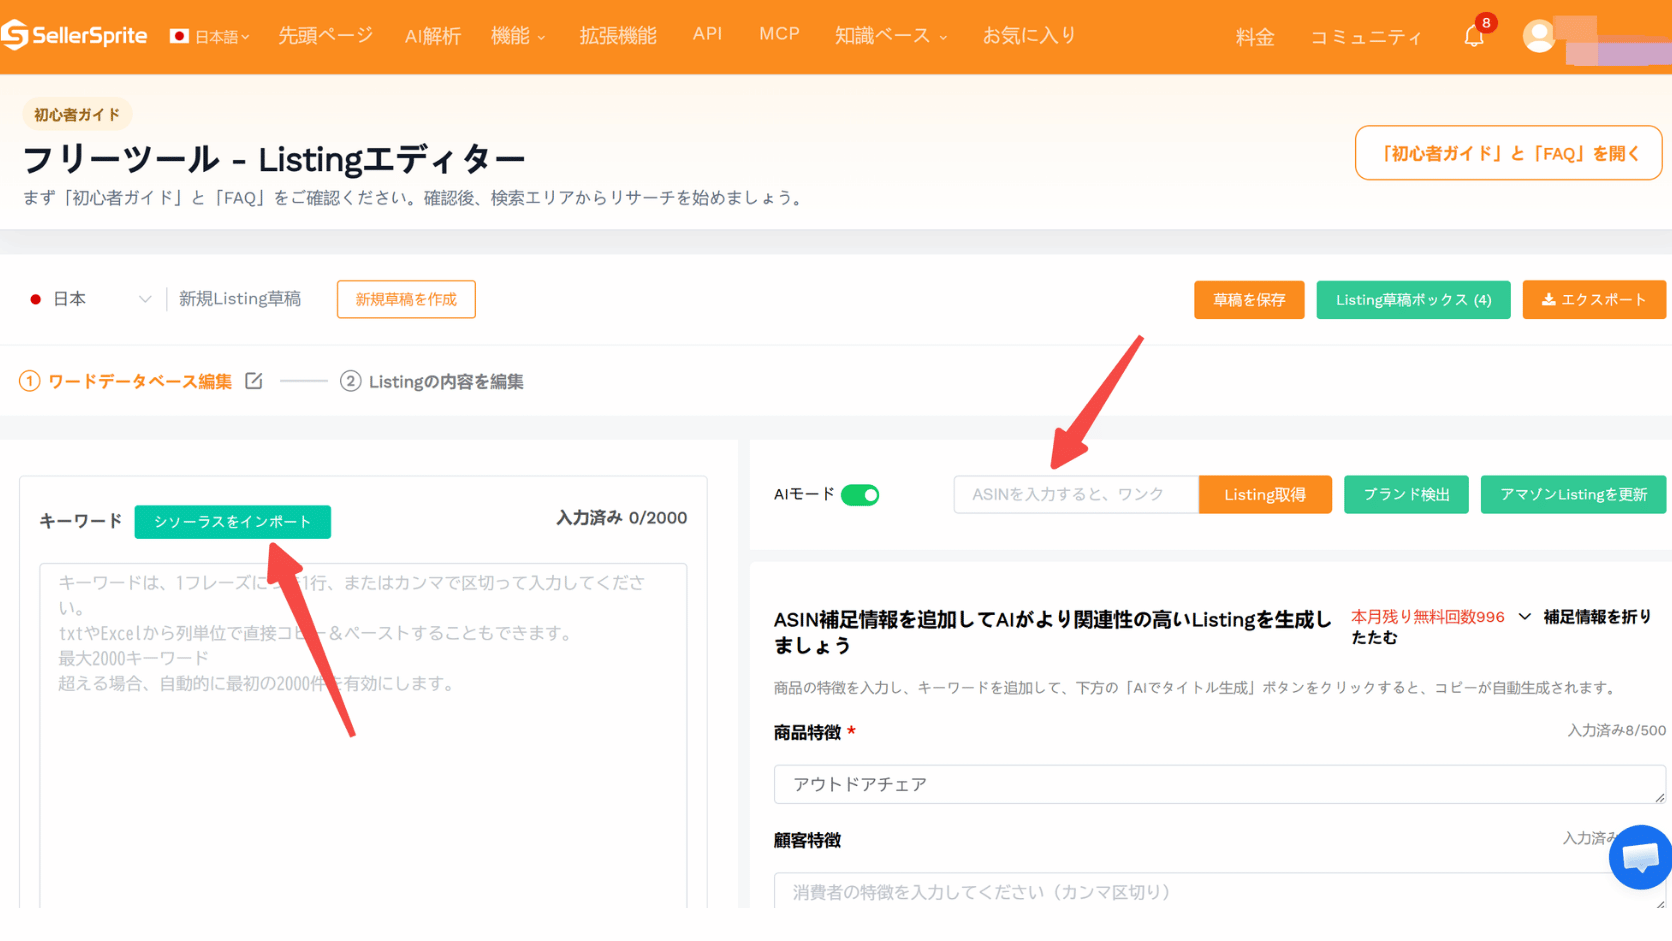The image size is (1672, 941).
Task: Save draft with 草稿を保存
Action: pos(1249,300)
